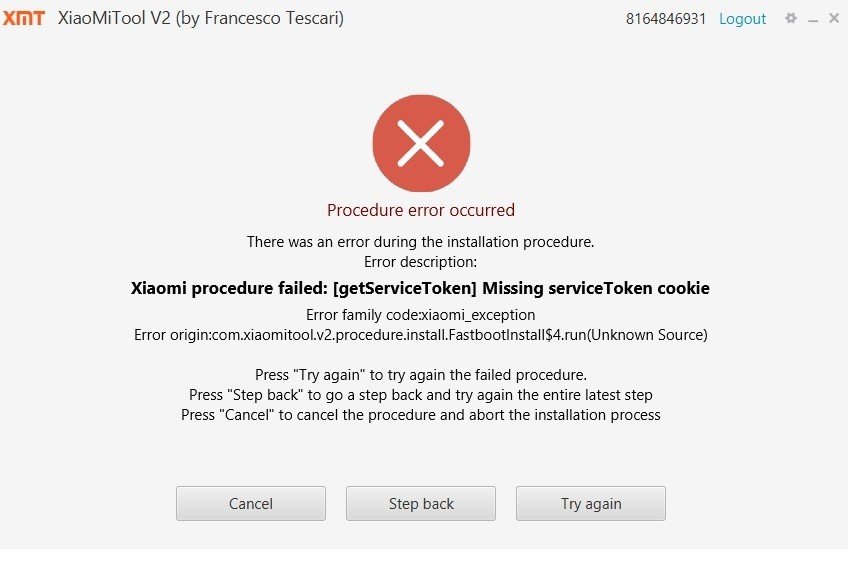Click the instruction line about "Try again"
This screenshot has height=572, width=848.
[x=421, y=375]
